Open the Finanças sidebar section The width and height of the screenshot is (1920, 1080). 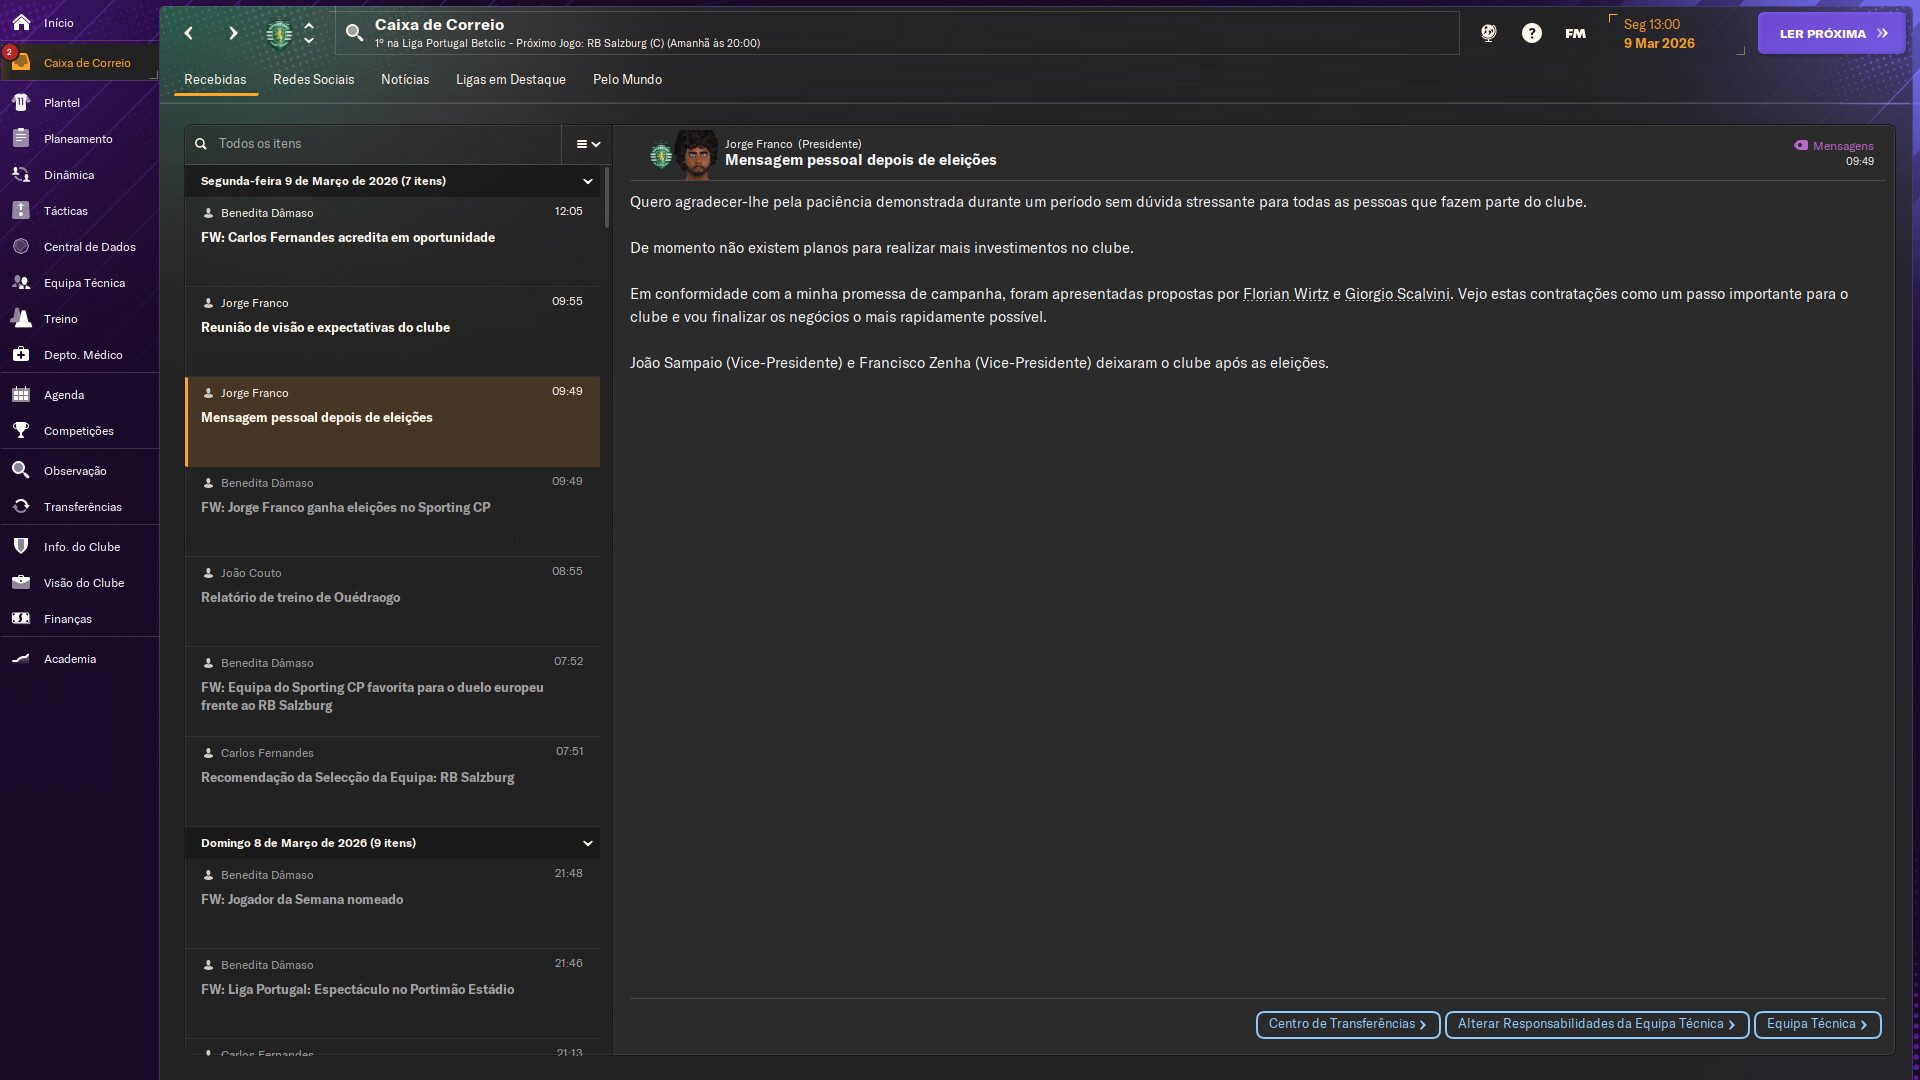pyautogui.click(x=67, y=619)
